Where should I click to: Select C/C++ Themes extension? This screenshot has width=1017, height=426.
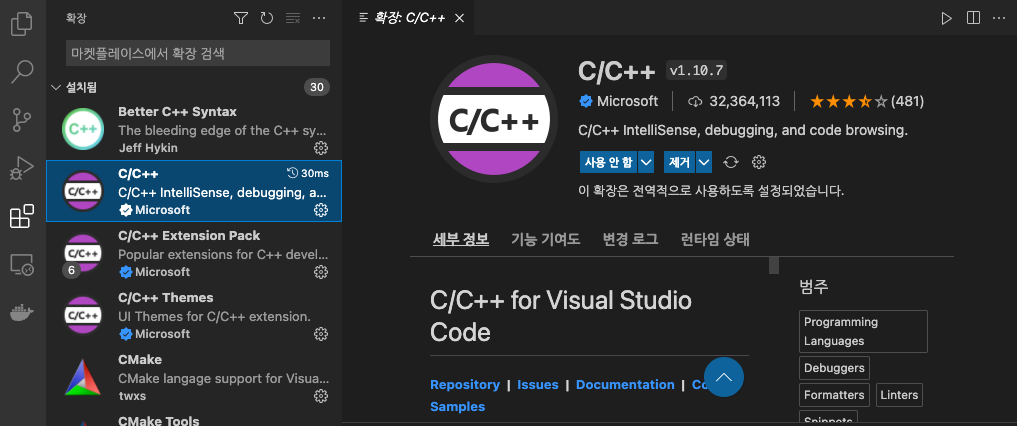tap(194, 315)
